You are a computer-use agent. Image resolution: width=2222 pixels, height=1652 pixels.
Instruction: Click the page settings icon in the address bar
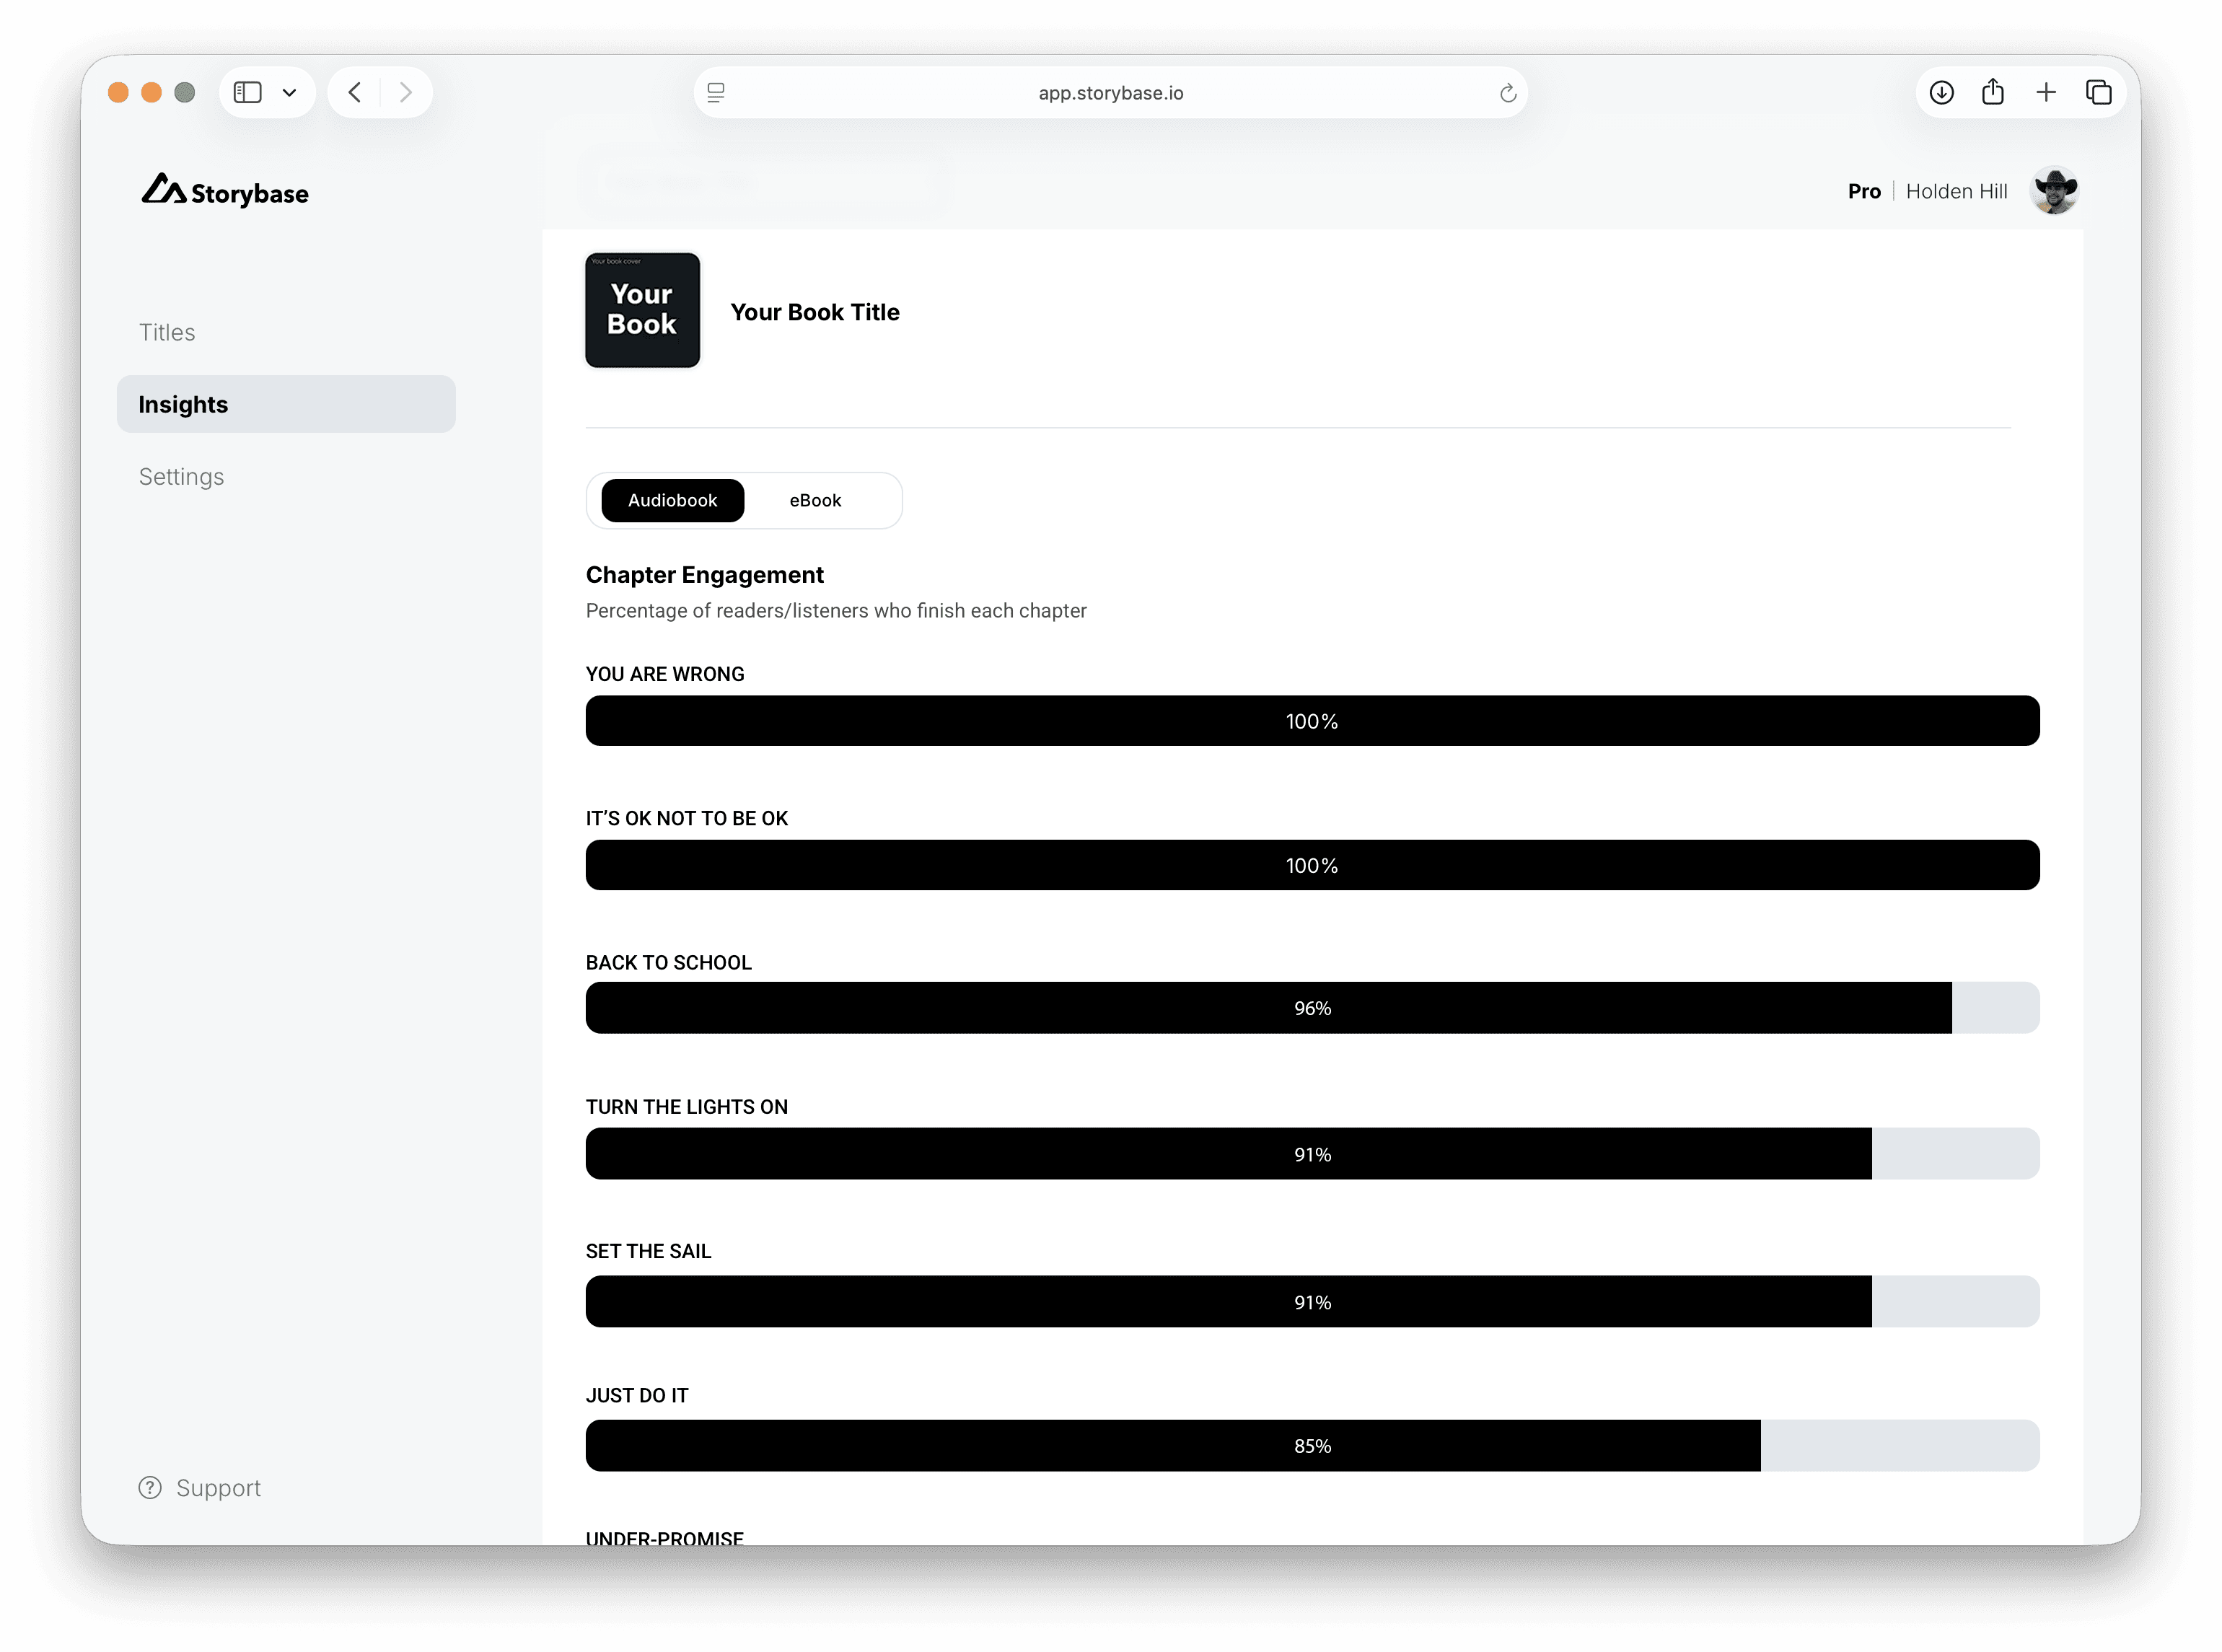716,93
